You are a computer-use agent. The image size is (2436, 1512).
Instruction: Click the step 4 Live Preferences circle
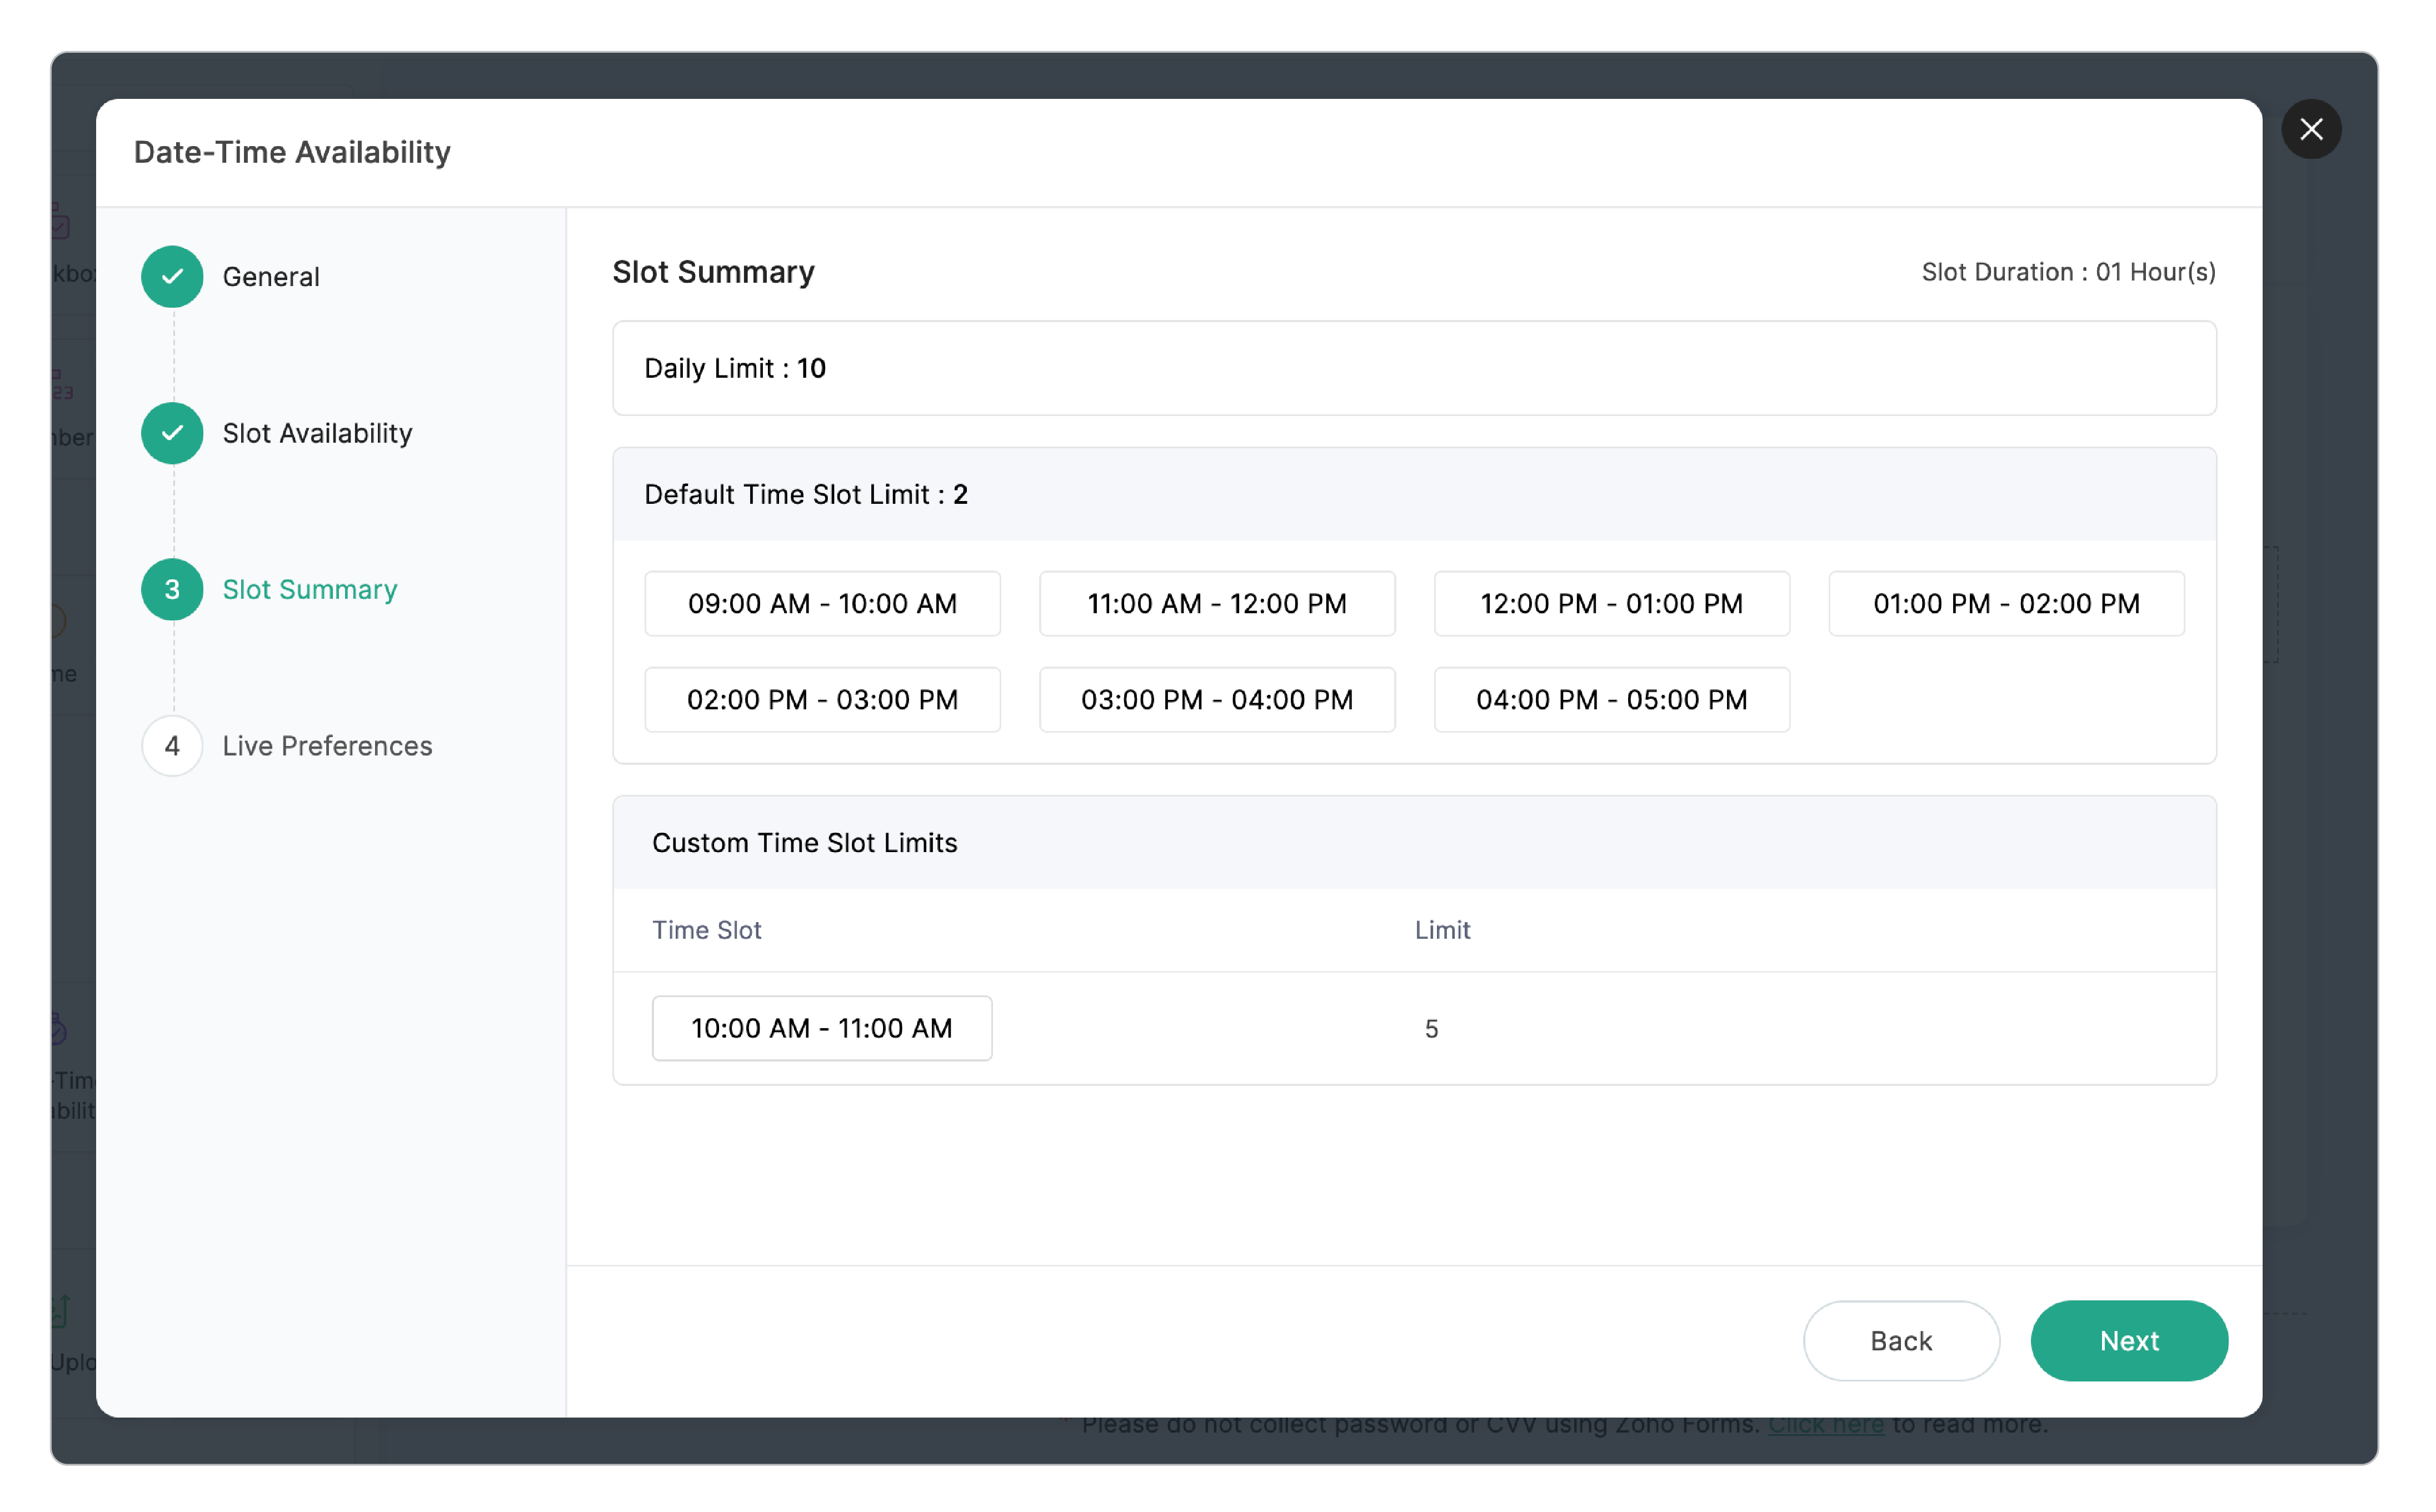172,746
